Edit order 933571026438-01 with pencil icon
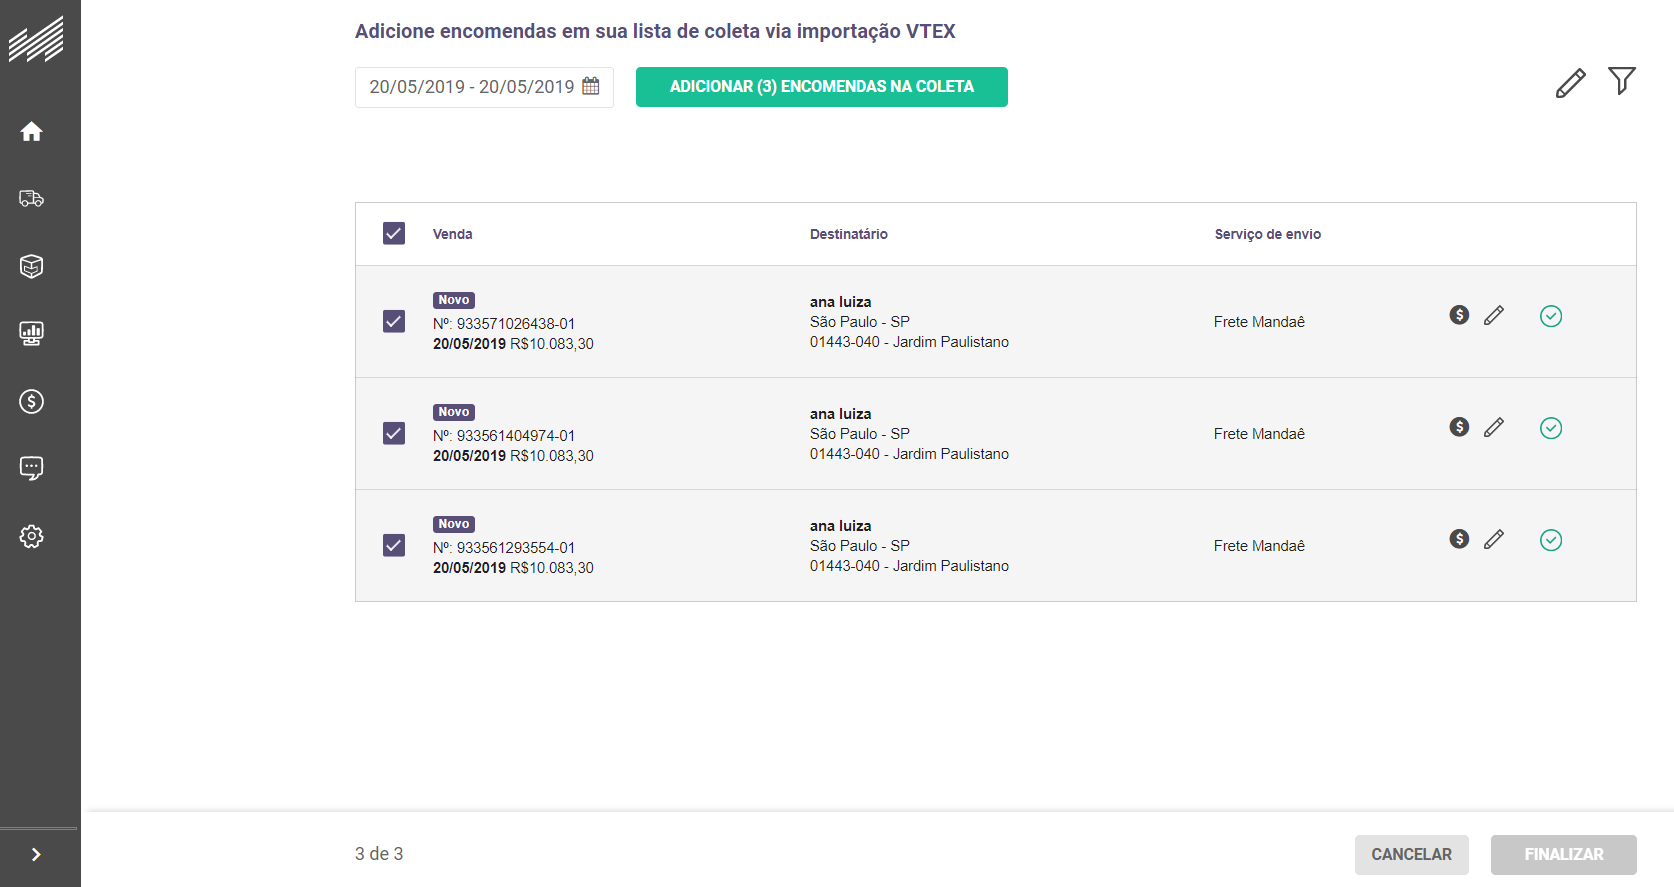Viewport: 1674px width, 887px height. [1494, 316]
